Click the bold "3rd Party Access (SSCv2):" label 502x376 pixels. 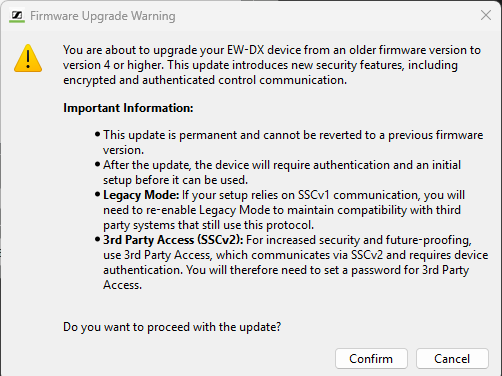click(x=173, y=240)
